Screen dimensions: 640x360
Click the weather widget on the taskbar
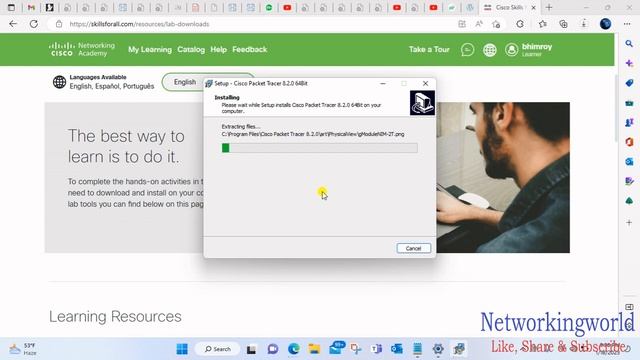point(23,349)
